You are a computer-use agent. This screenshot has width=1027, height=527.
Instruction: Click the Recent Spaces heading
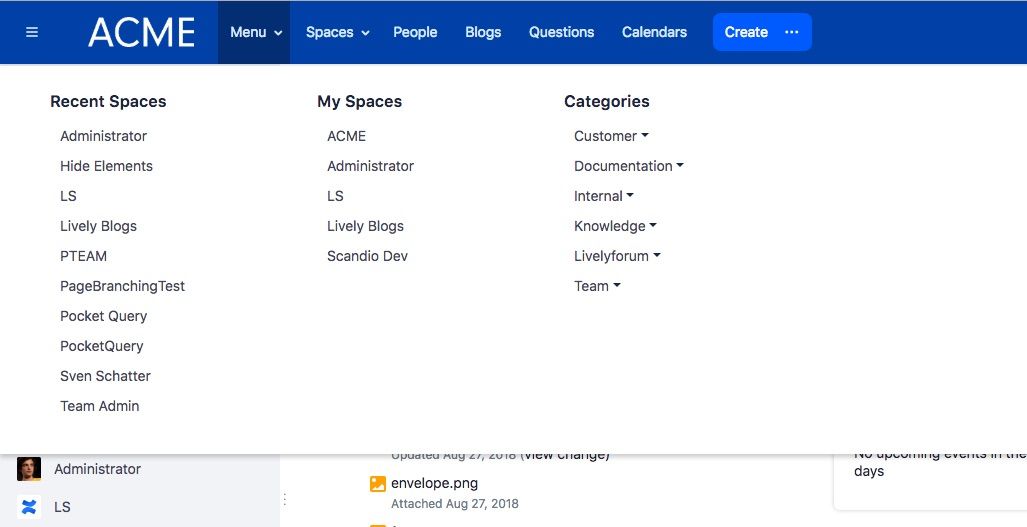coord(108,101)
